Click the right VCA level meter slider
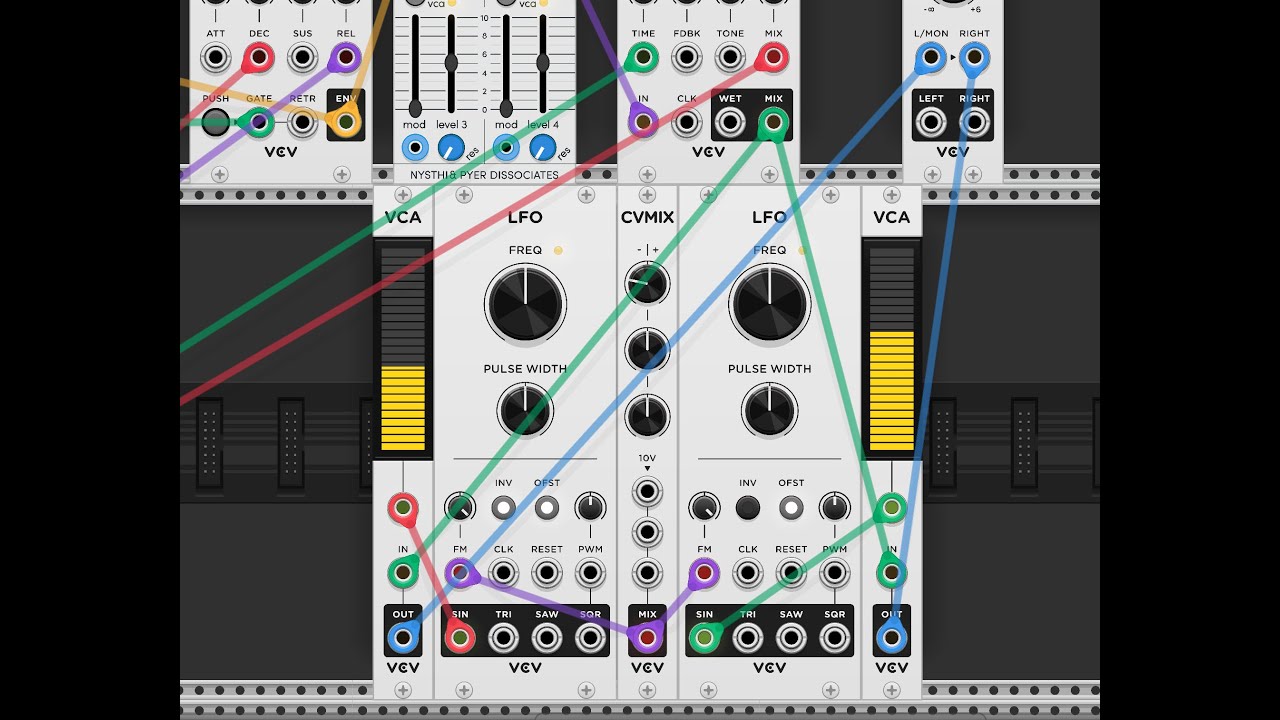Image resolution: width=1280 pixels, height=720 pixels. [x=892, y=348]
